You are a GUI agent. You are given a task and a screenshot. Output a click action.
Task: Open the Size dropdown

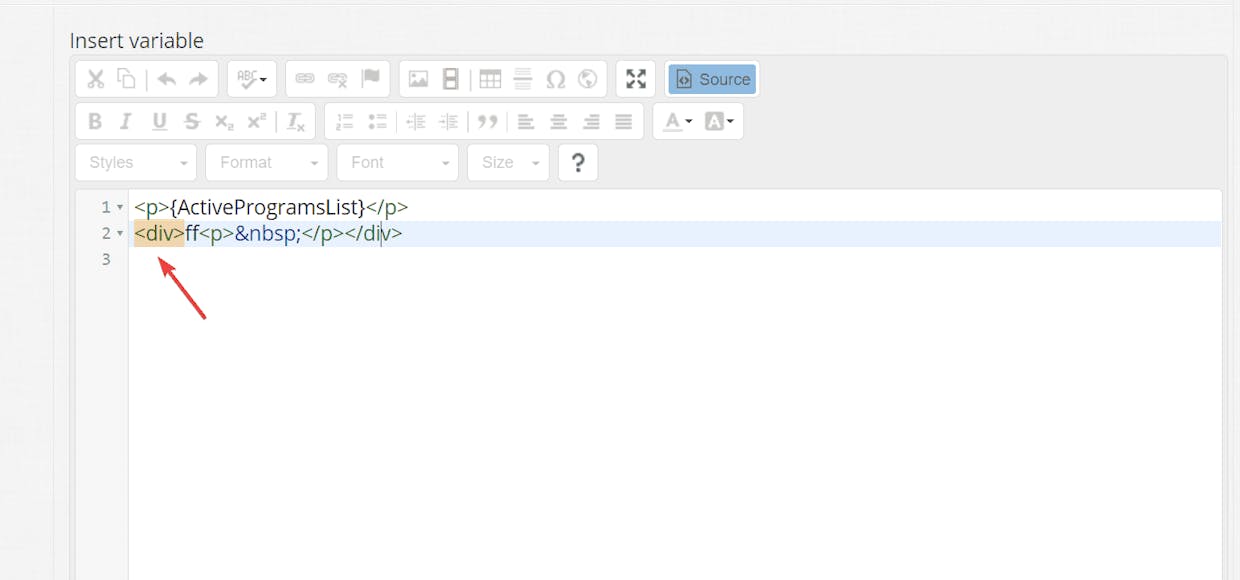(x=508, y=162)
